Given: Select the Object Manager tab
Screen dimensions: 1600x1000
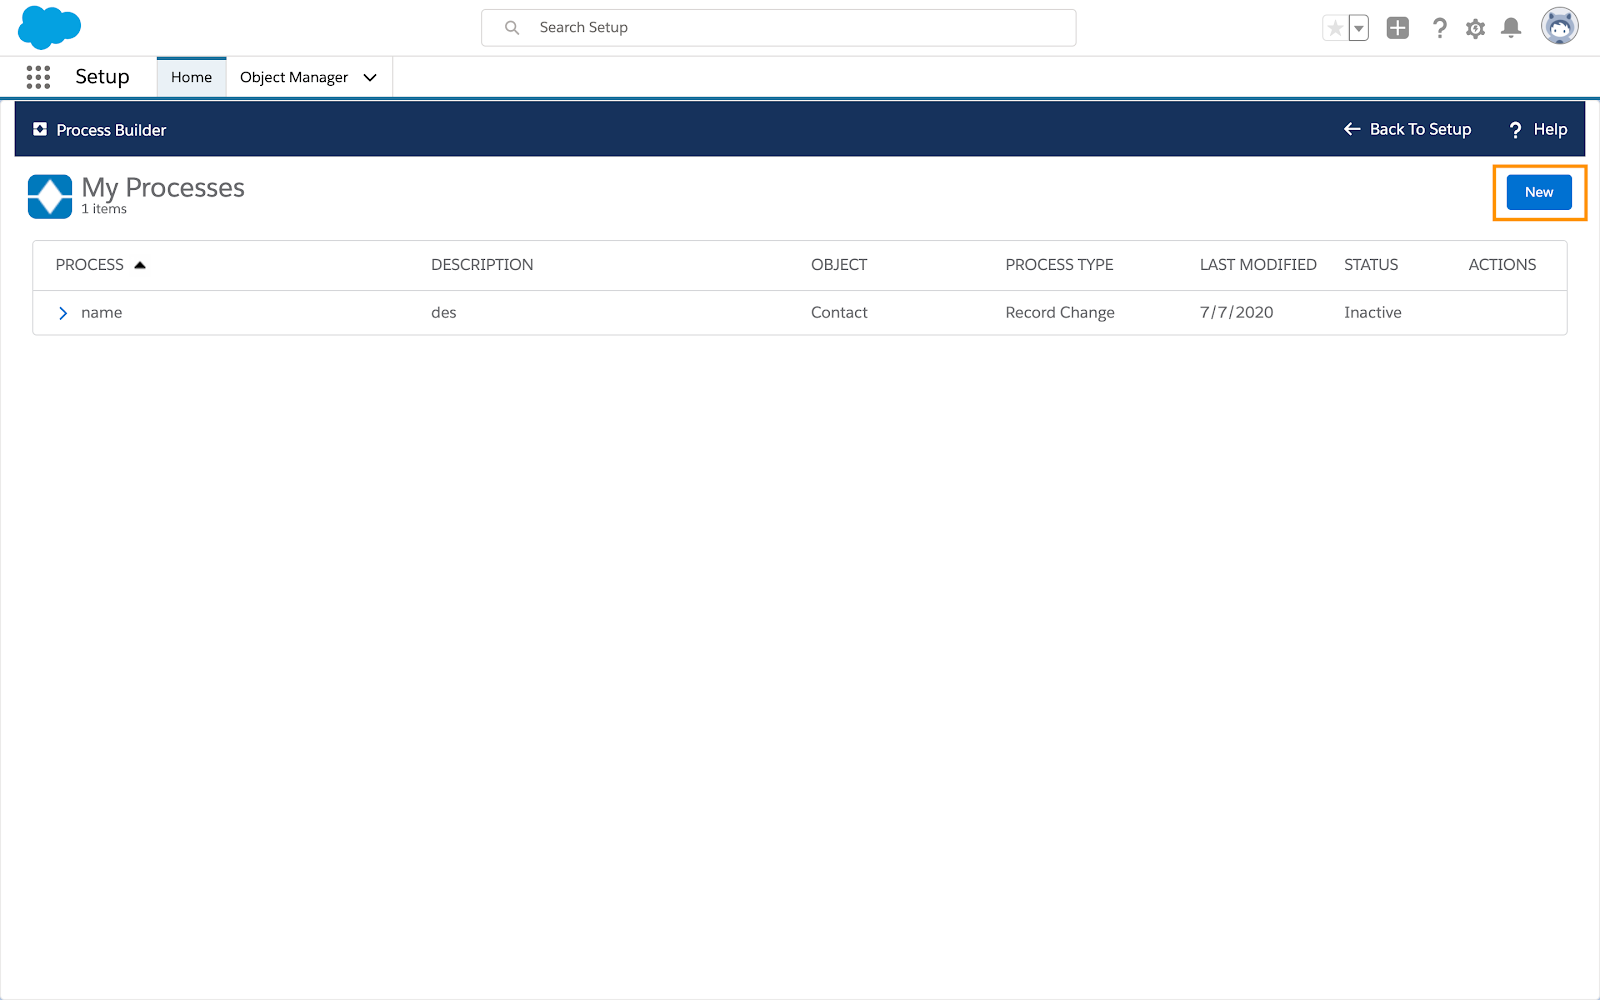Looking at the screenshot, I should coord(294,77).
